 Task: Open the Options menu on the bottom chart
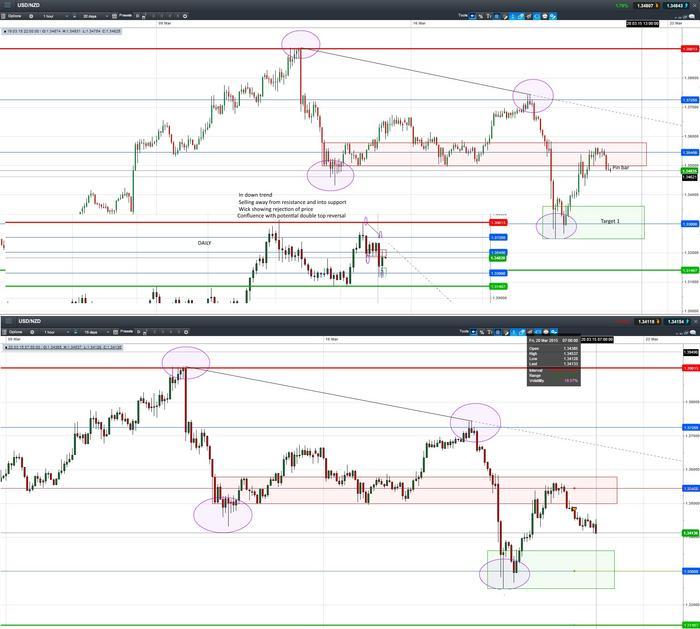point(13,332)
